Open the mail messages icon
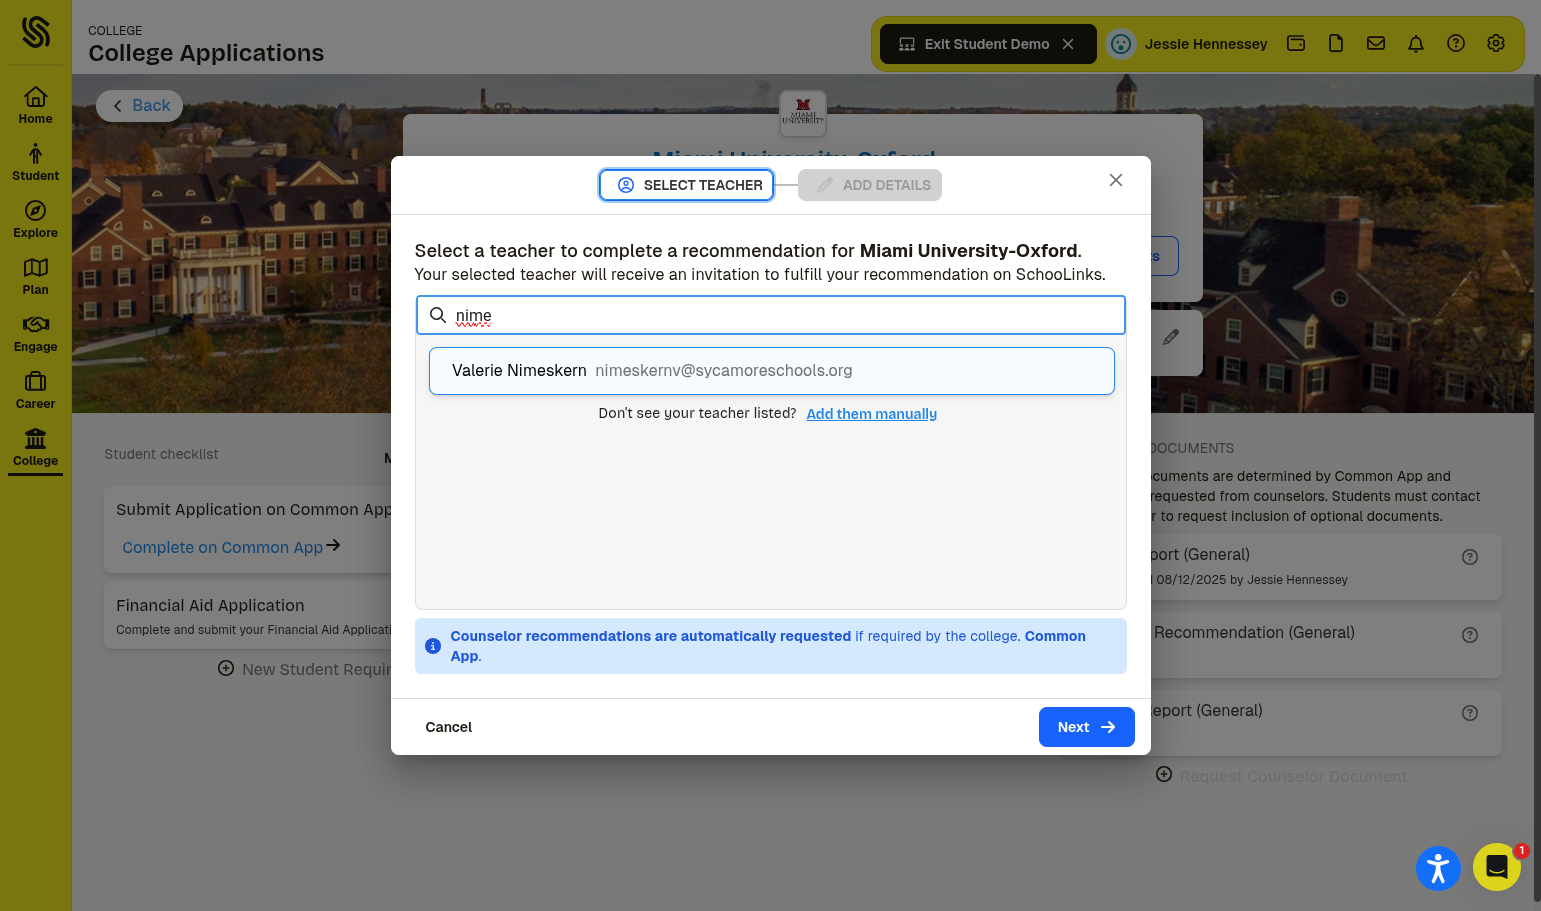This screenshot has height=911, width=1541. pyautogui.click(x=1376, y=43)
